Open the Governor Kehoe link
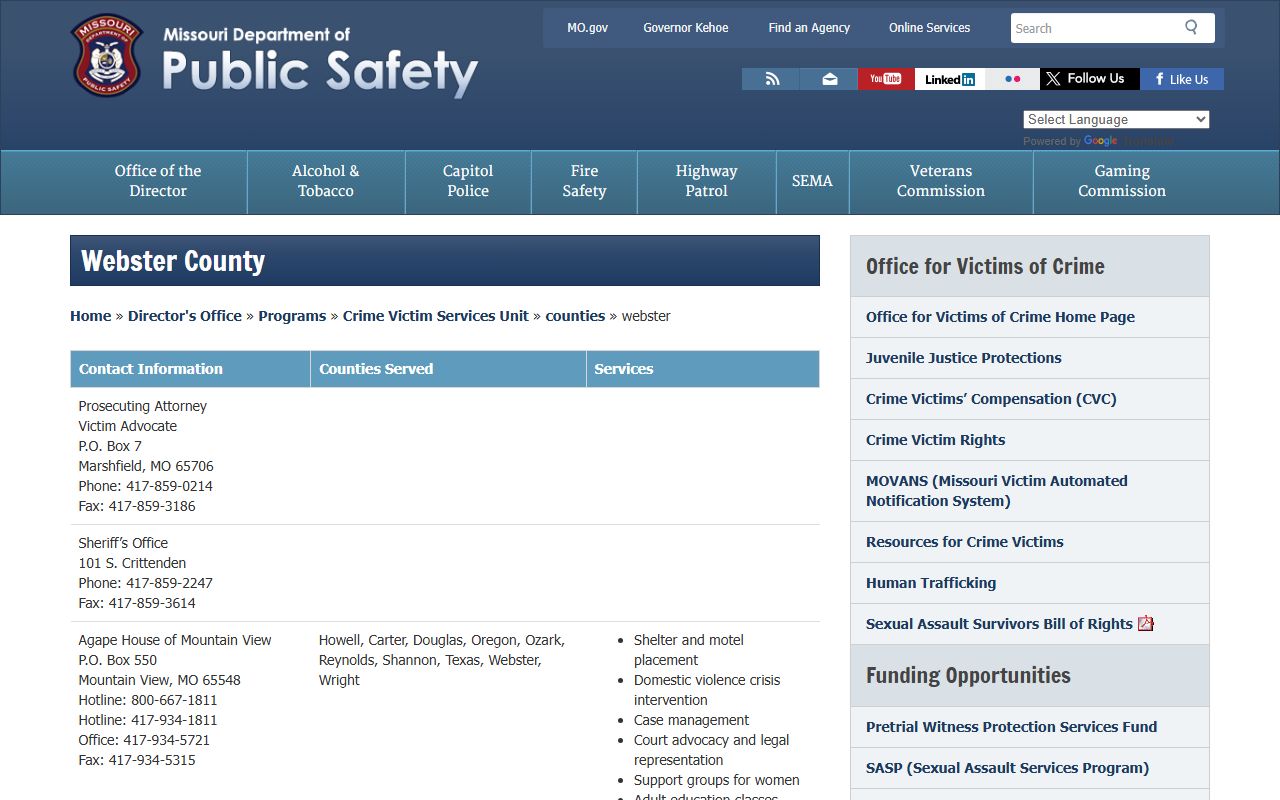Viewport: 1280px width, 800px height. pos(686,28)
